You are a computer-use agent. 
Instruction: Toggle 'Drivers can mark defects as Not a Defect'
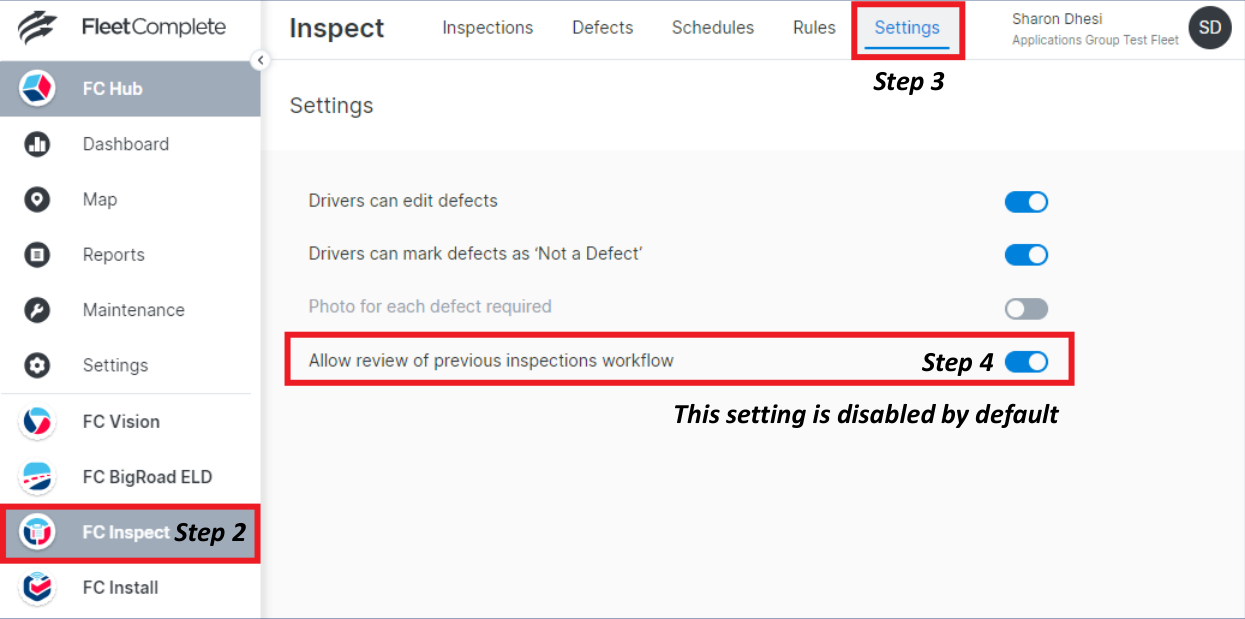coord(1026,254)
